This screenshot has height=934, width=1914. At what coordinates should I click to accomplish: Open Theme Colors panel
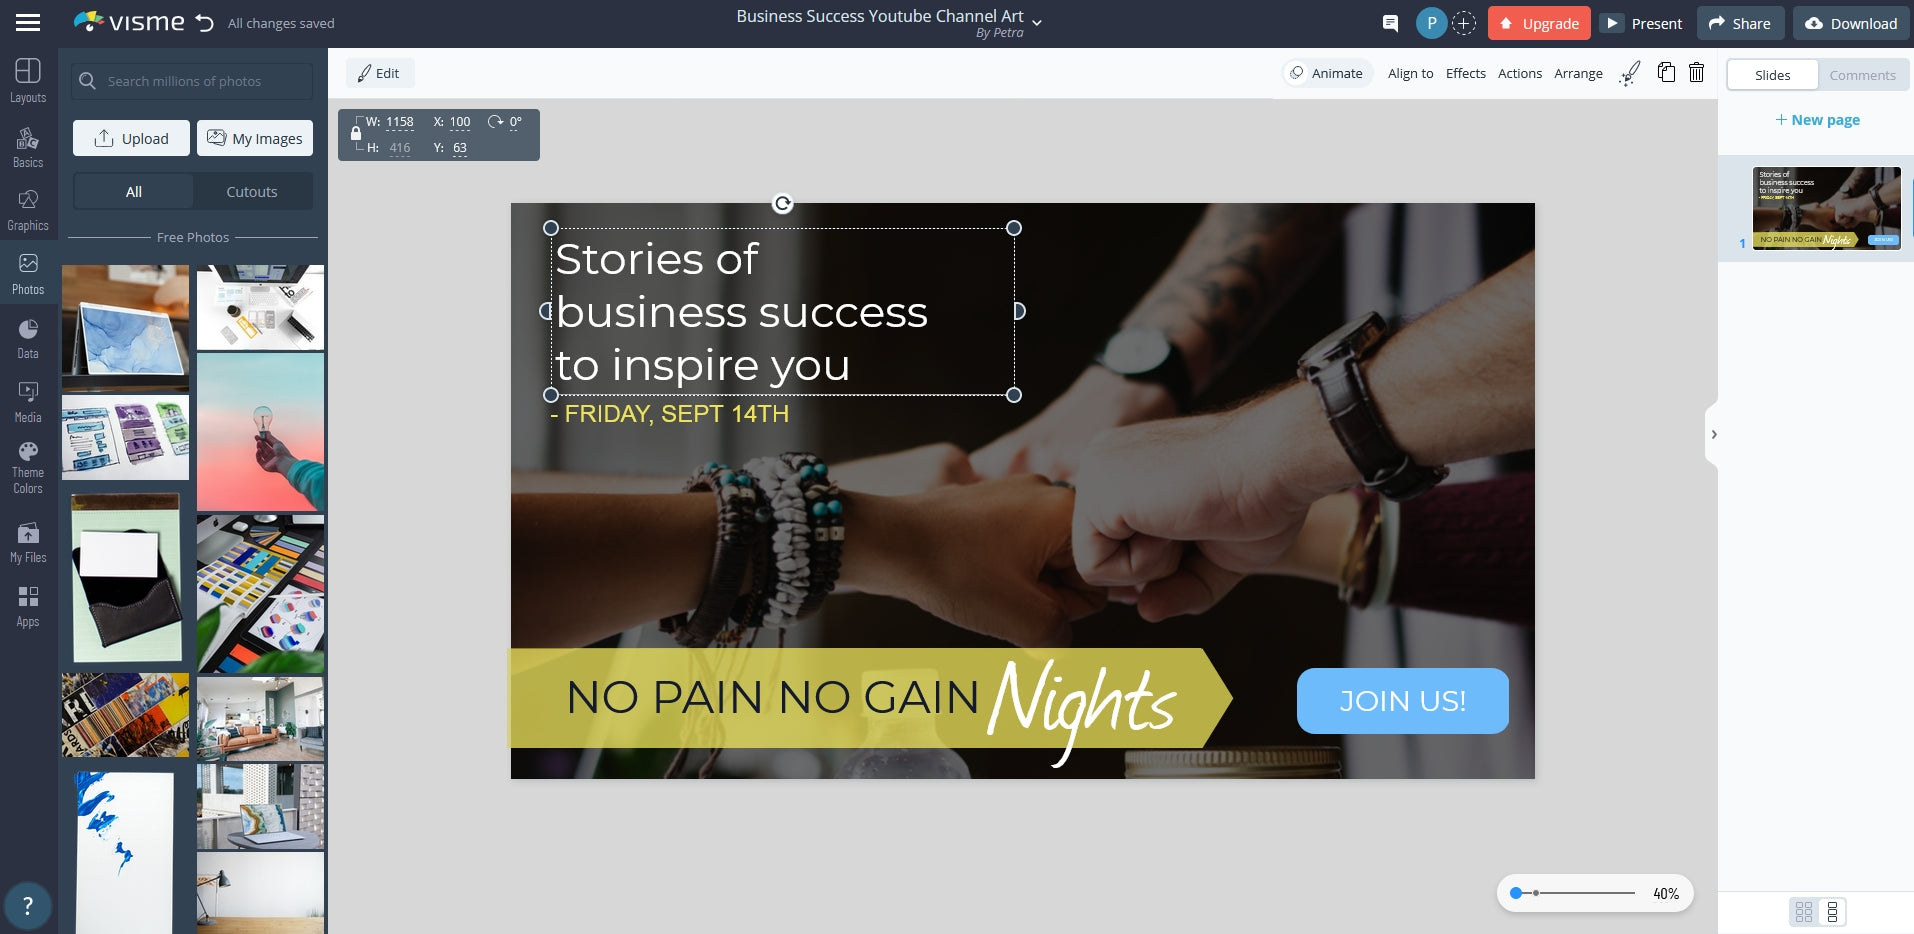[x=28, y=468]
